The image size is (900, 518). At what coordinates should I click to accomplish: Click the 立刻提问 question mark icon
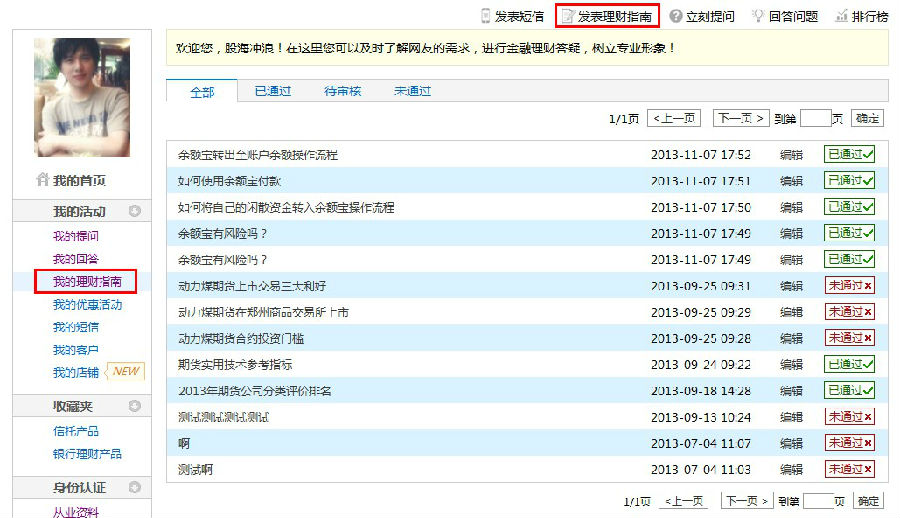676,16
